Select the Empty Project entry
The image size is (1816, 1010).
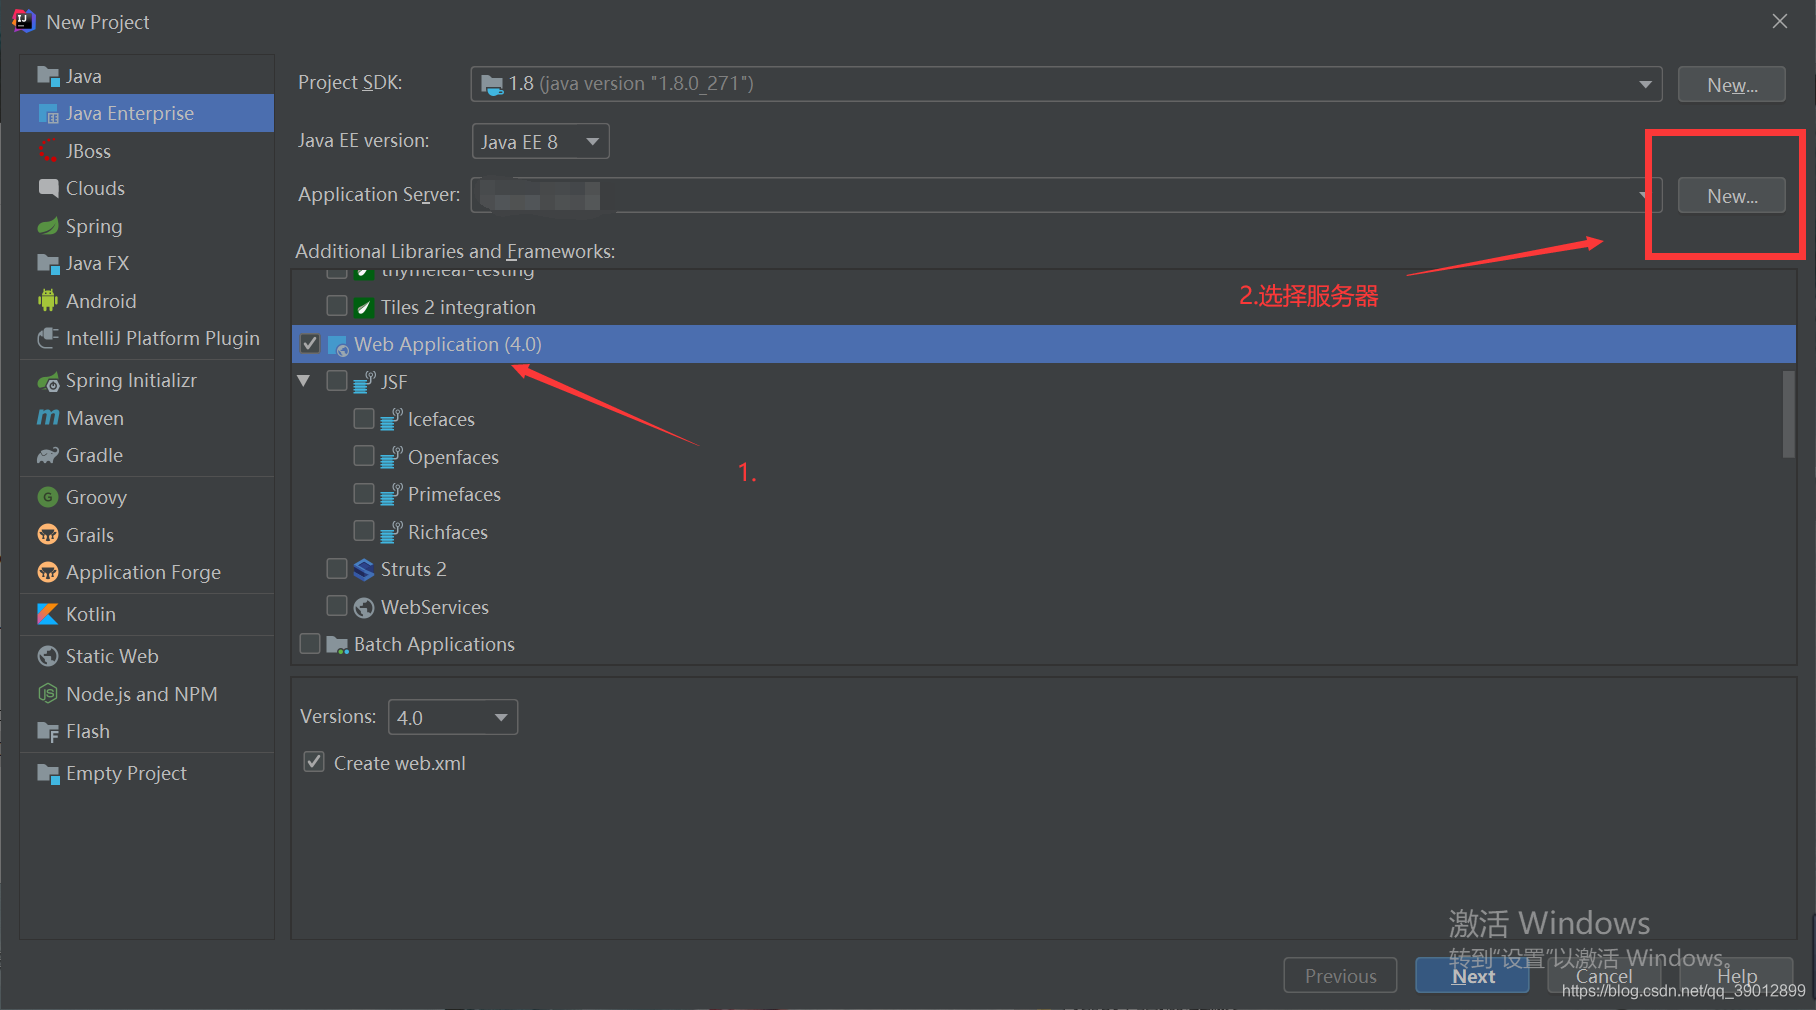(x=147, y=773)
